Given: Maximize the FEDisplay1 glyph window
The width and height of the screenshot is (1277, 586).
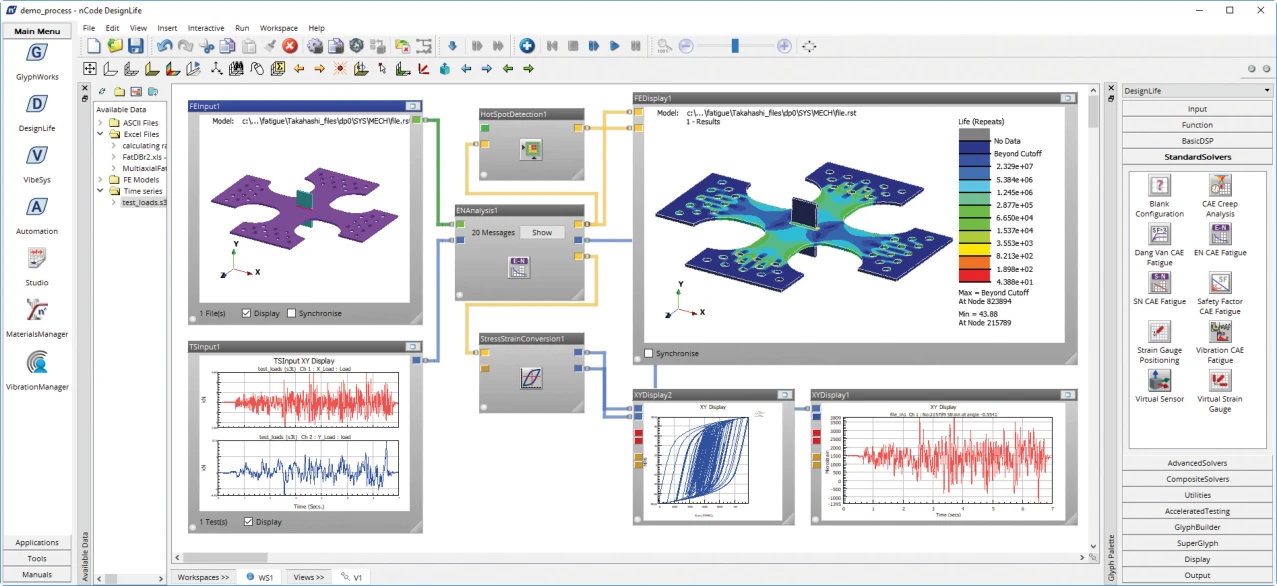Looking at the screenshot, I should 1067,98.
